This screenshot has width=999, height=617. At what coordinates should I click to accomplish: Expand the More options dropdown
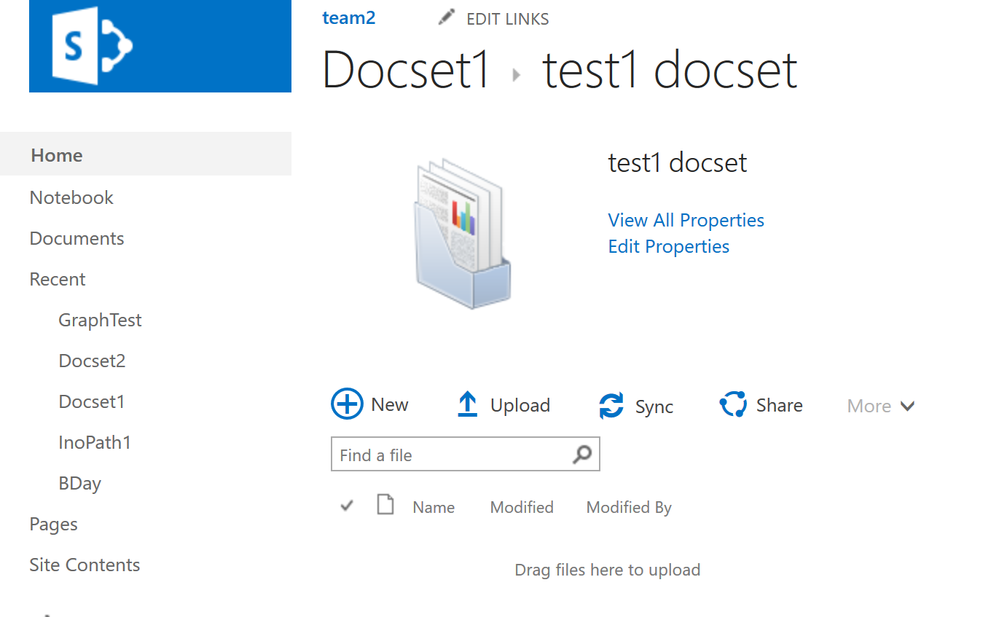[880, 406]
